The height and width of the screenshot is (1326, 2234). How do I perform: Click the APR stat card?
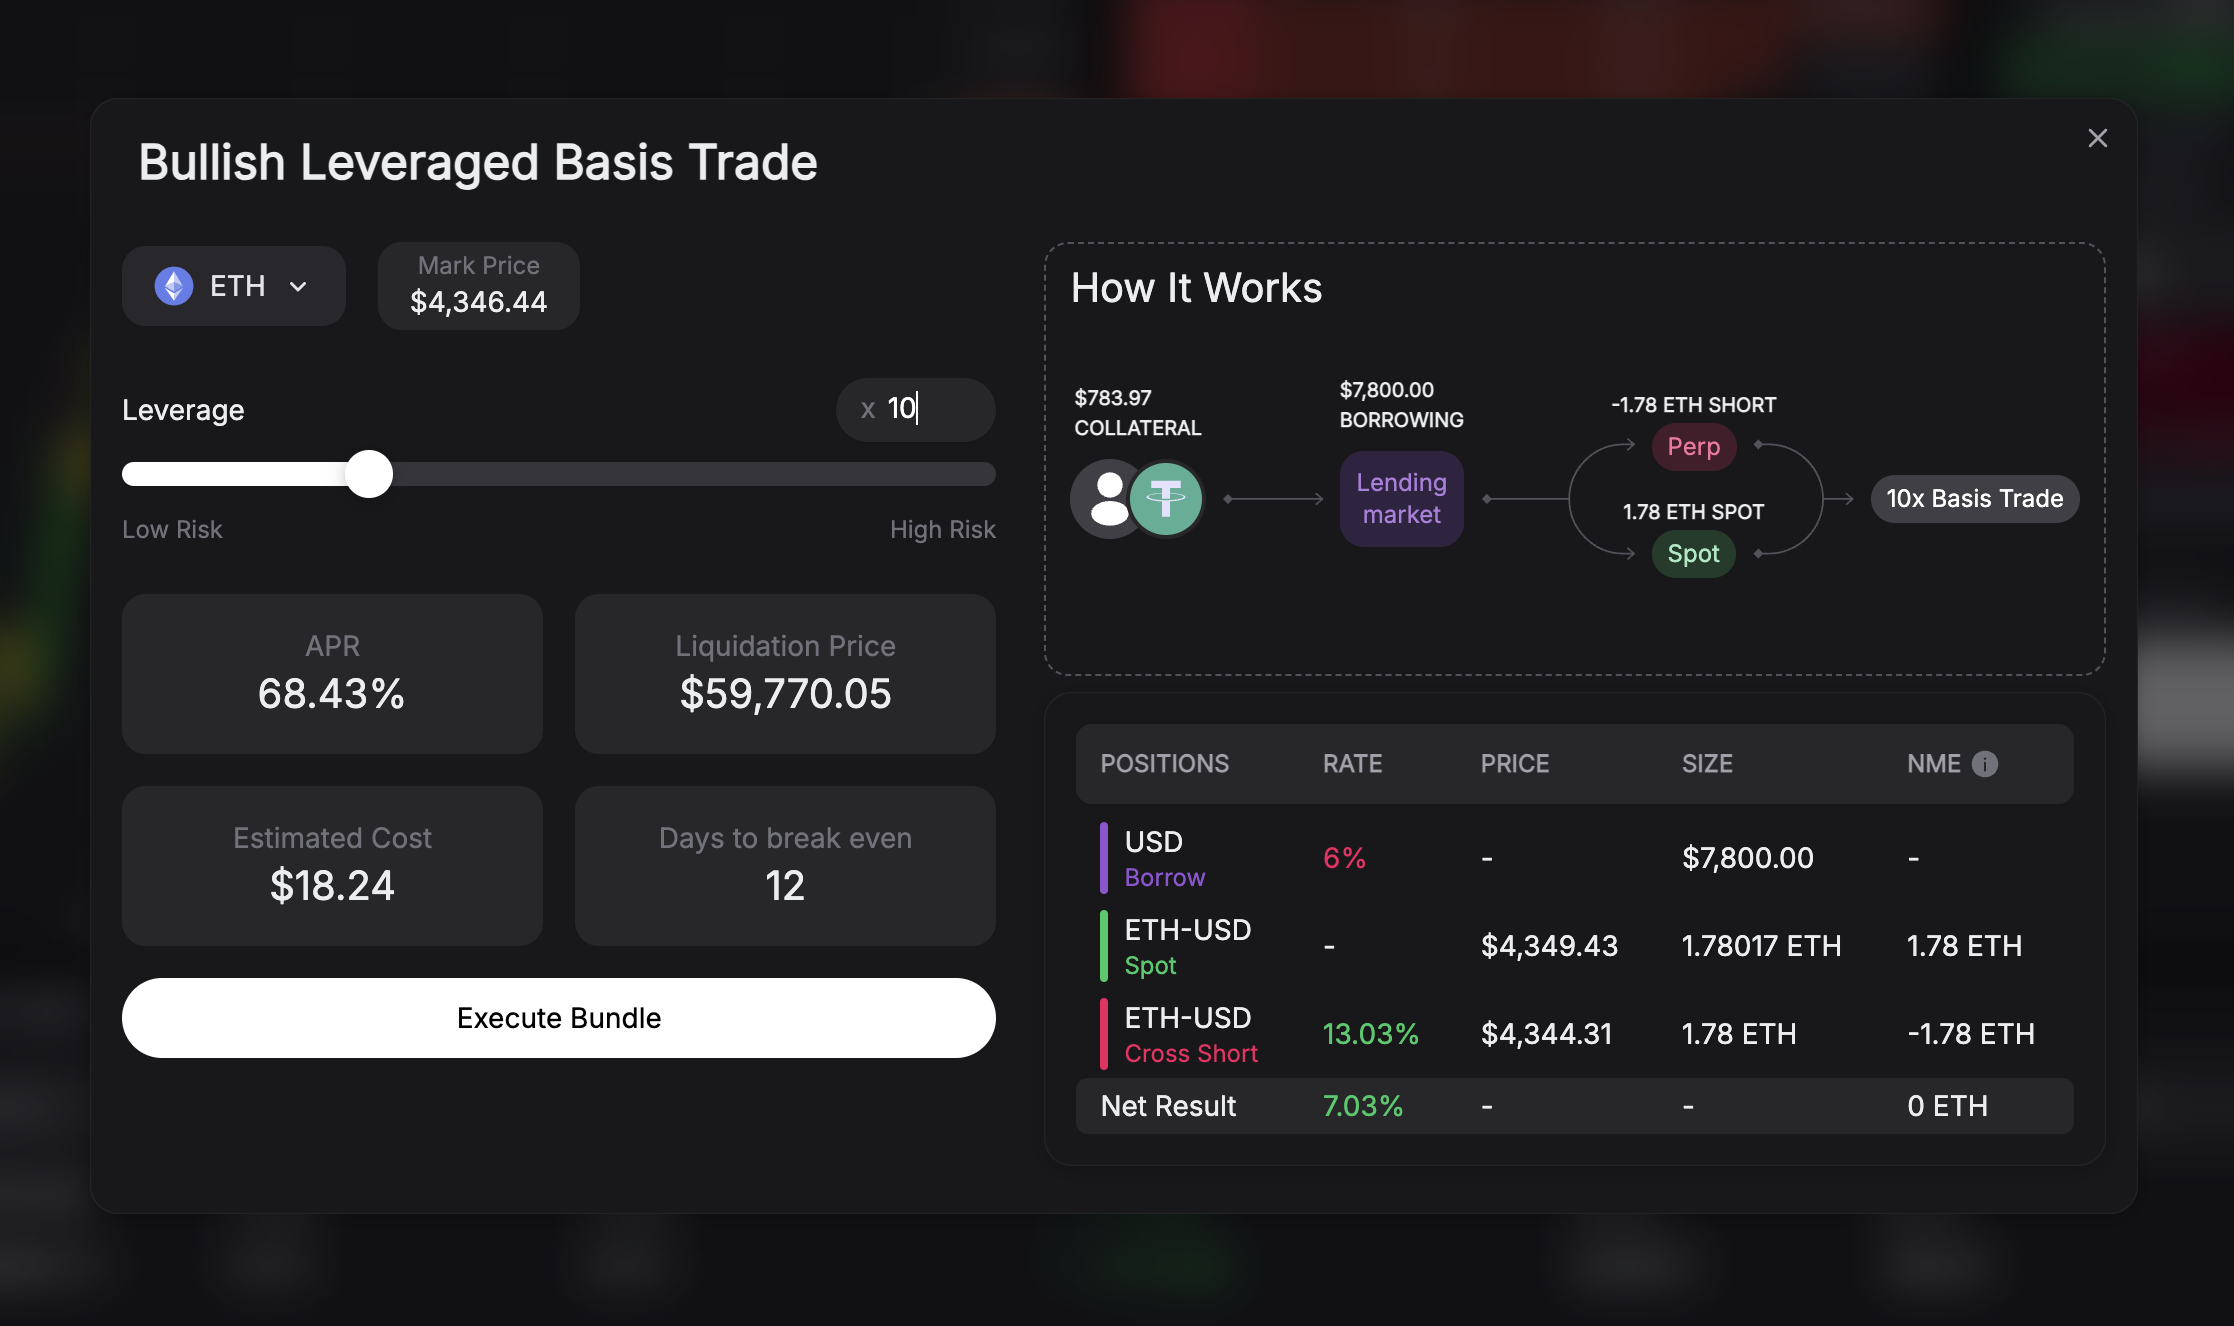click(332, 674)
